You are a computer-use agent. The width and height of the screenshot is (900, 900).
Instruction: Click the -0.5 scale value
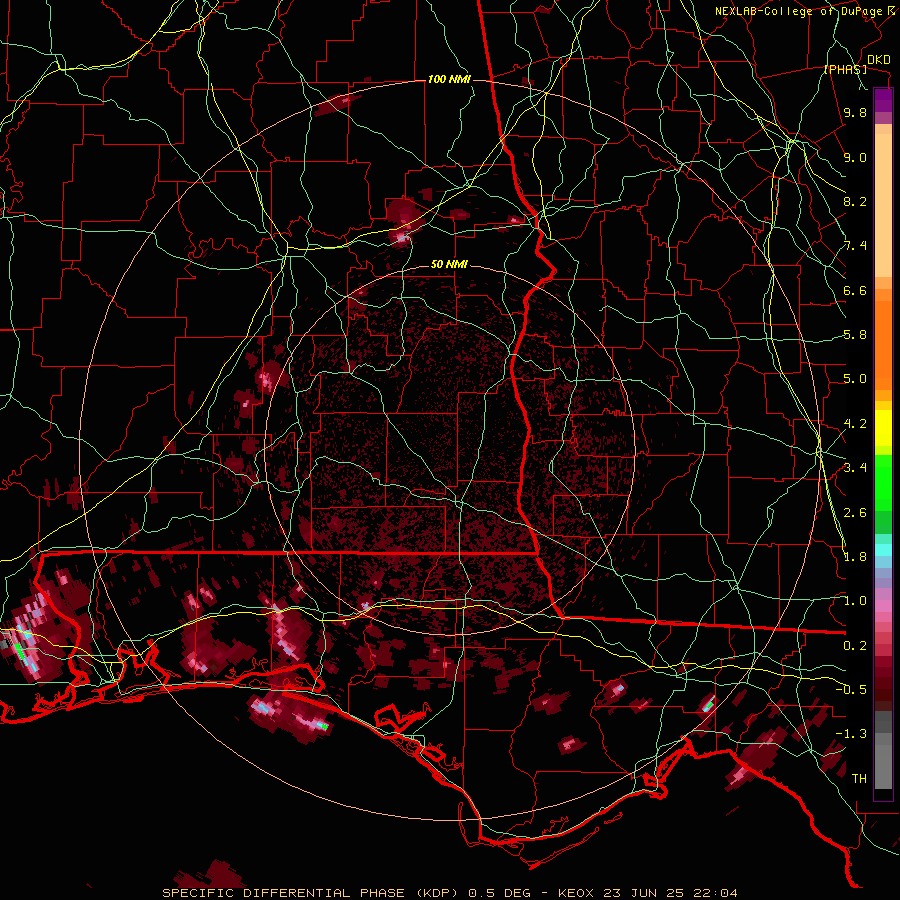pos(851,690)
